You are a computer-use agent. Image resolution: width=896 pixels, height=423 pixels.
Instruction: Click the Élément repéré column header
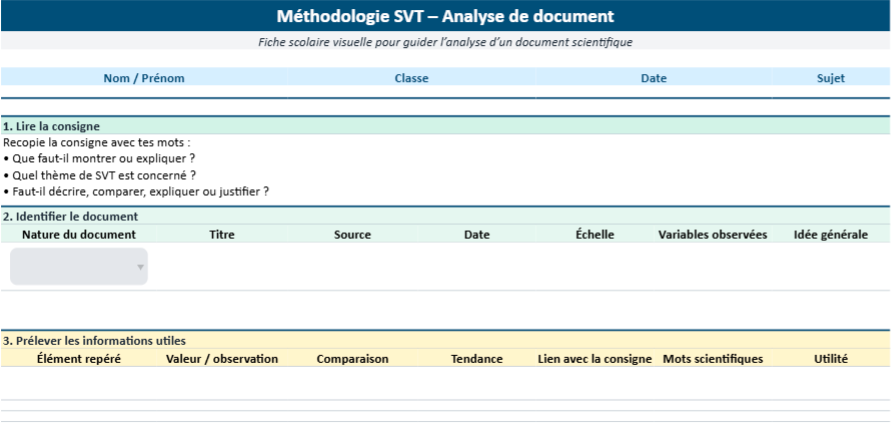pos(79,359)
